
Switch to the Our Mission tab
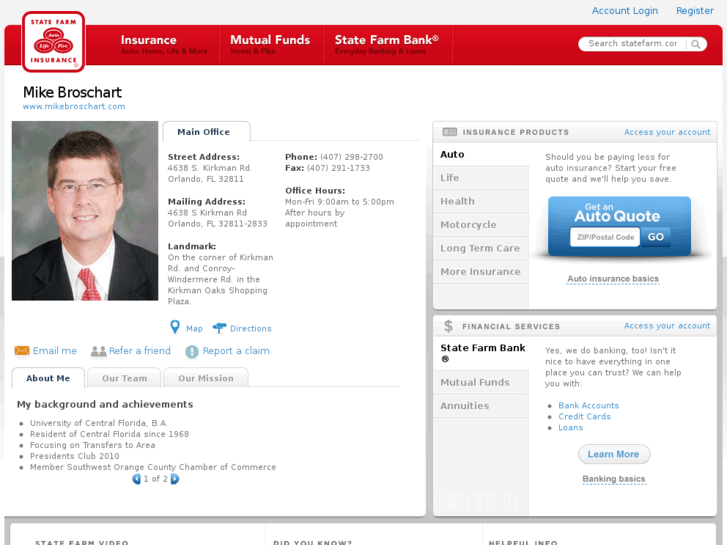tap(206, 378)
